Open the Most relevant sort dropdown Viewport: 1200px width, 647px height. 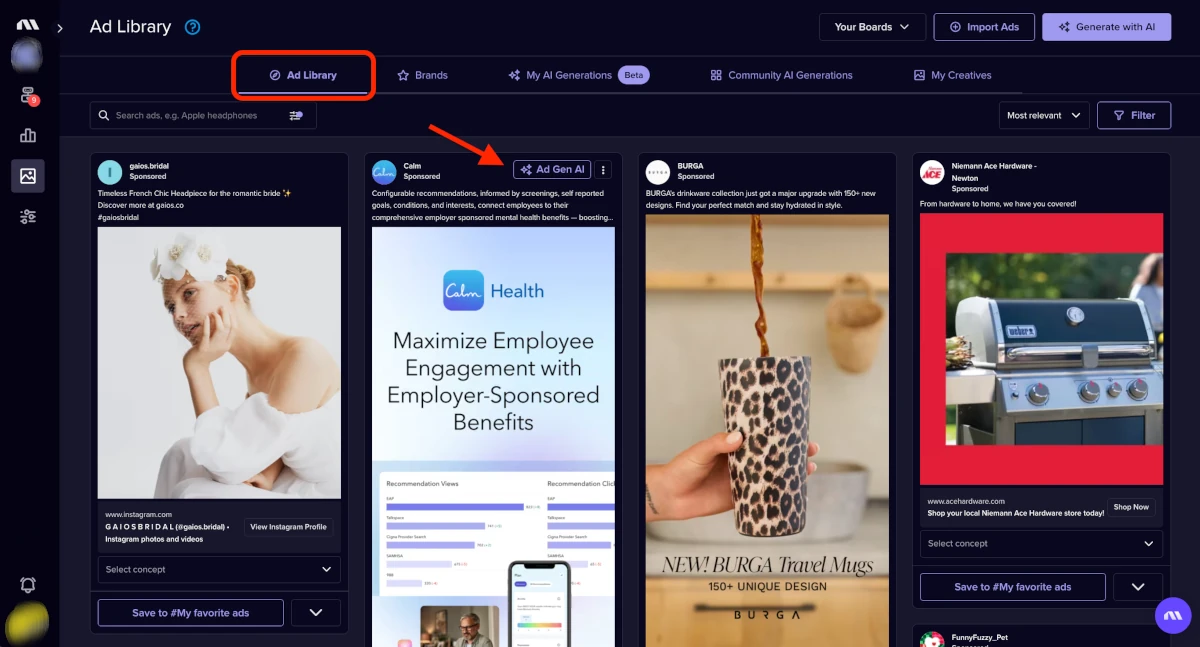[x=1044, y=116]
